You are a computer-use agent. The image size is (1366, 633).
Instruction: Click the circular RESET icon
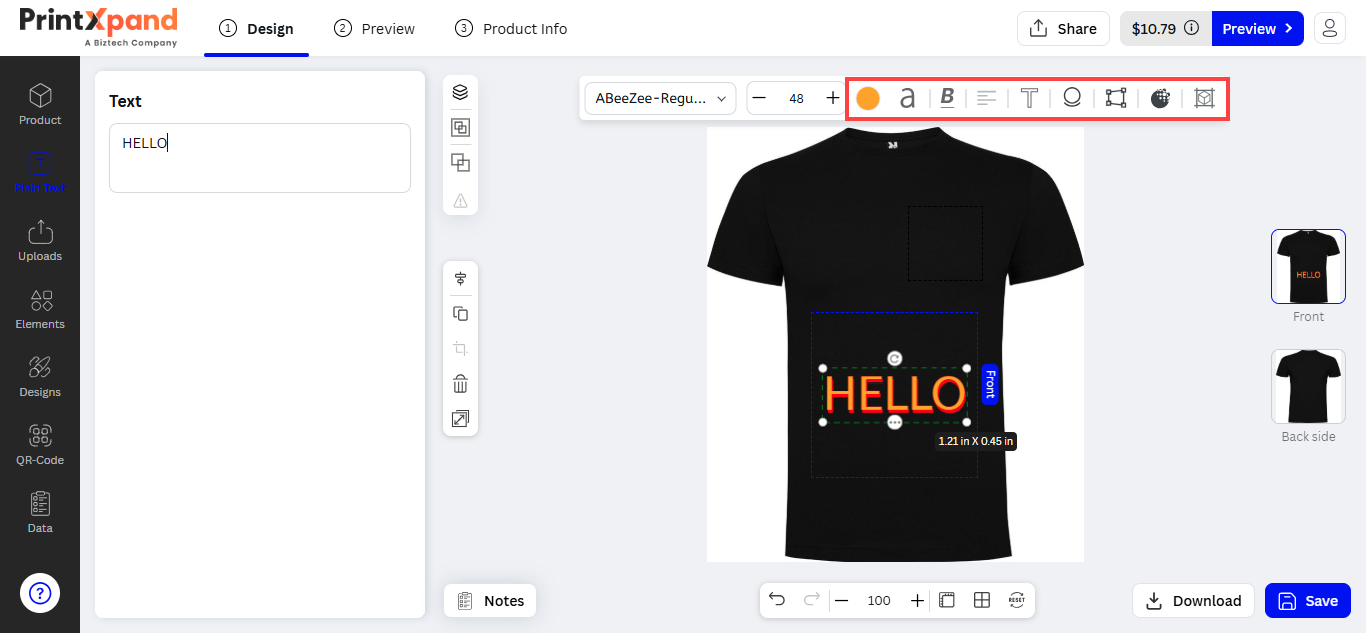tap(1017, 600)
